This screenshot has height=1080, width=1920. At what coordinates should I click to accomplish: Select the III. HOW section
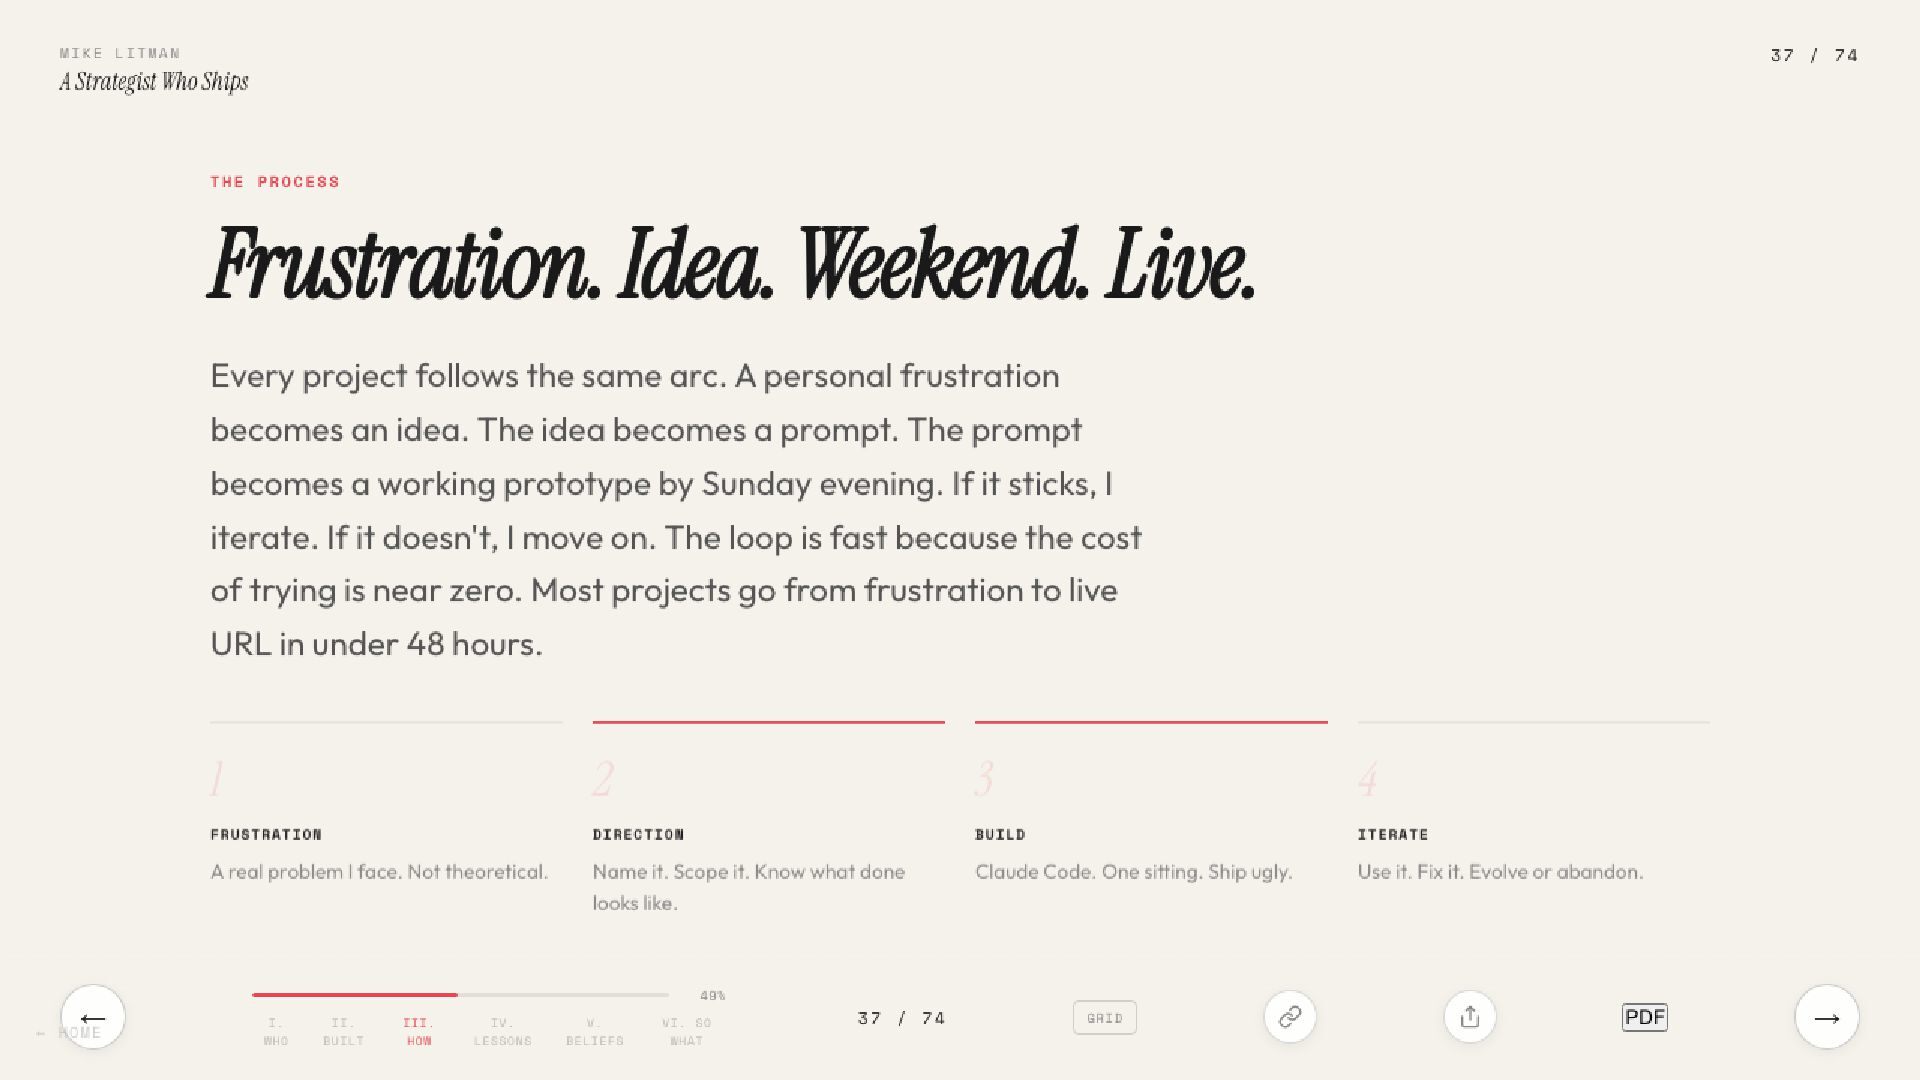pyautogui.click(x=419, y=1032)
